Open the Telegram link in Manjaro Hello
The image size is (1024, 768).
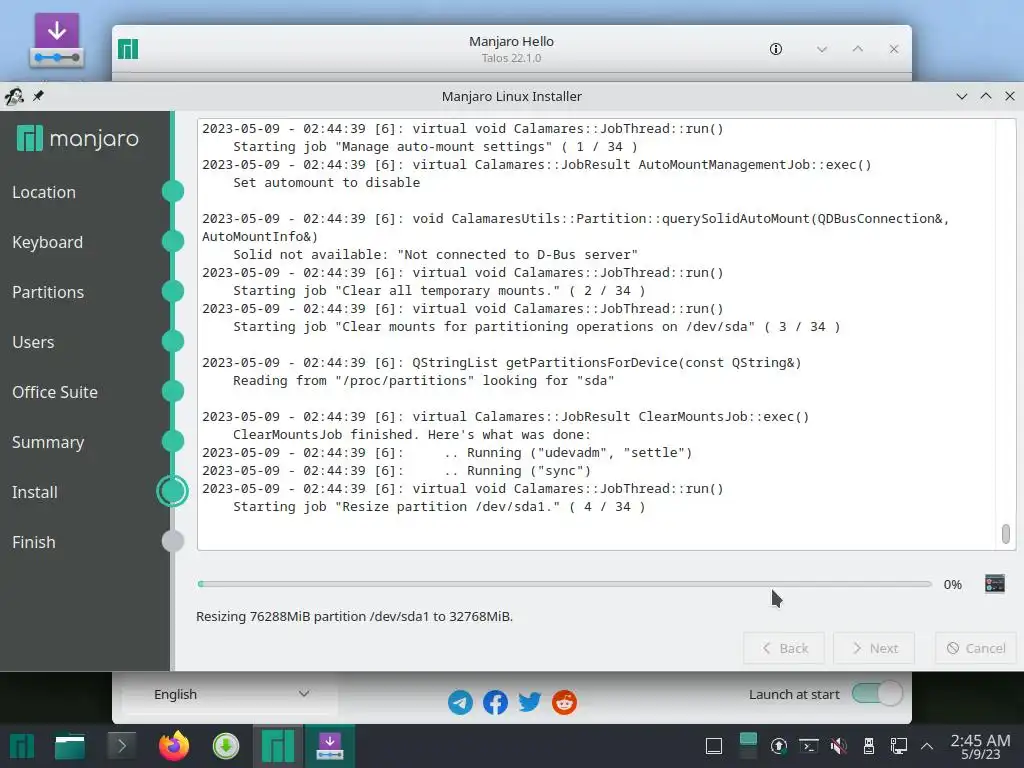click(x=460, y=703)
